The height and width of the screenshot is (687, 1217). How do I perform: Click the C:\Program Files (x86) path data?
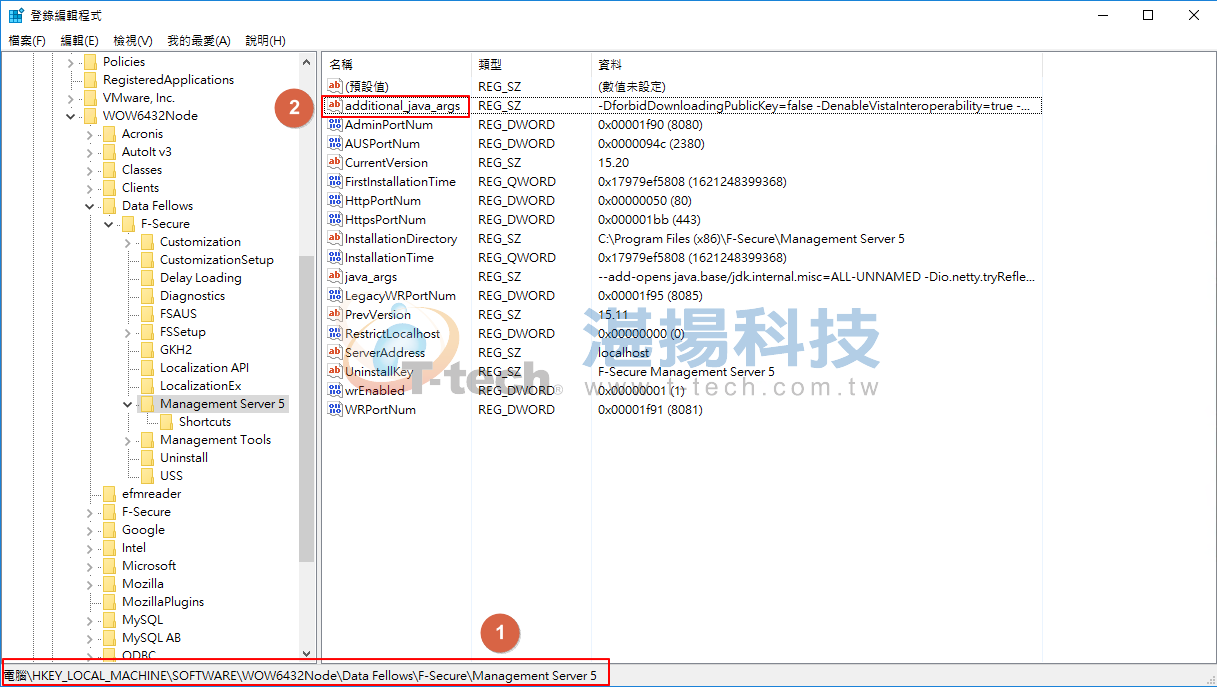[751, 239]
